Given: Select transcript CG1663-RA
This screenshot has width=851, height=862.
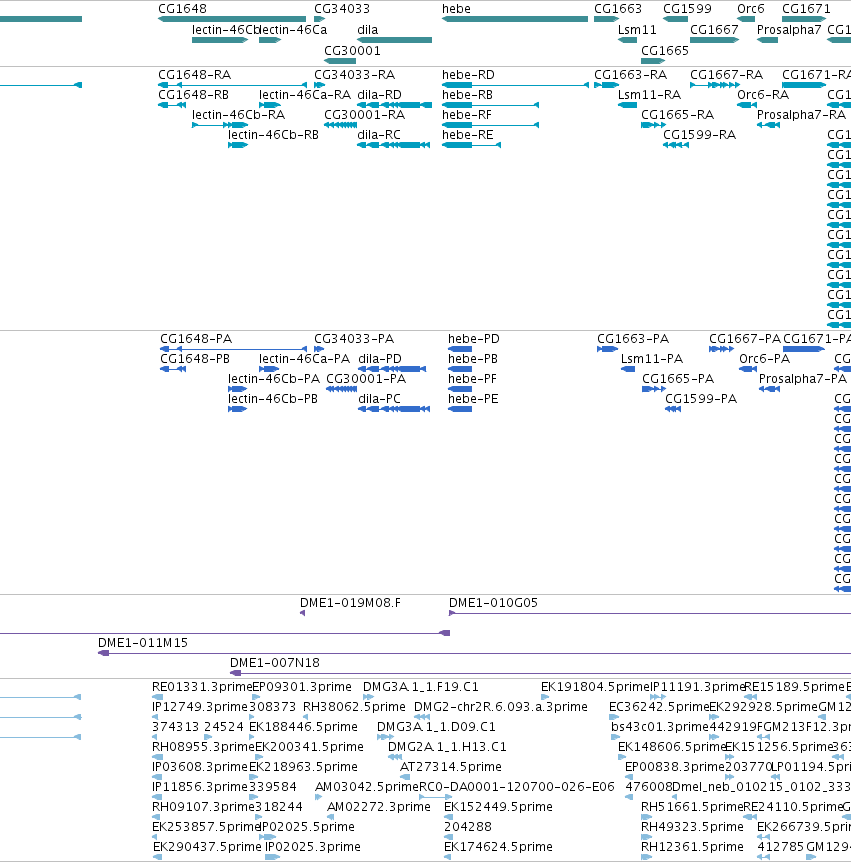Looking at the screenshot, I should (630, 75).
